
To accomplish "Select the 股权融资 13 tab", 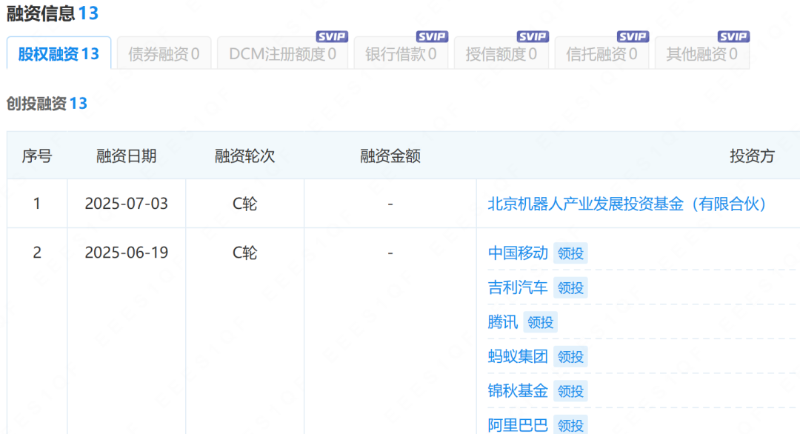I will point(58,54).
